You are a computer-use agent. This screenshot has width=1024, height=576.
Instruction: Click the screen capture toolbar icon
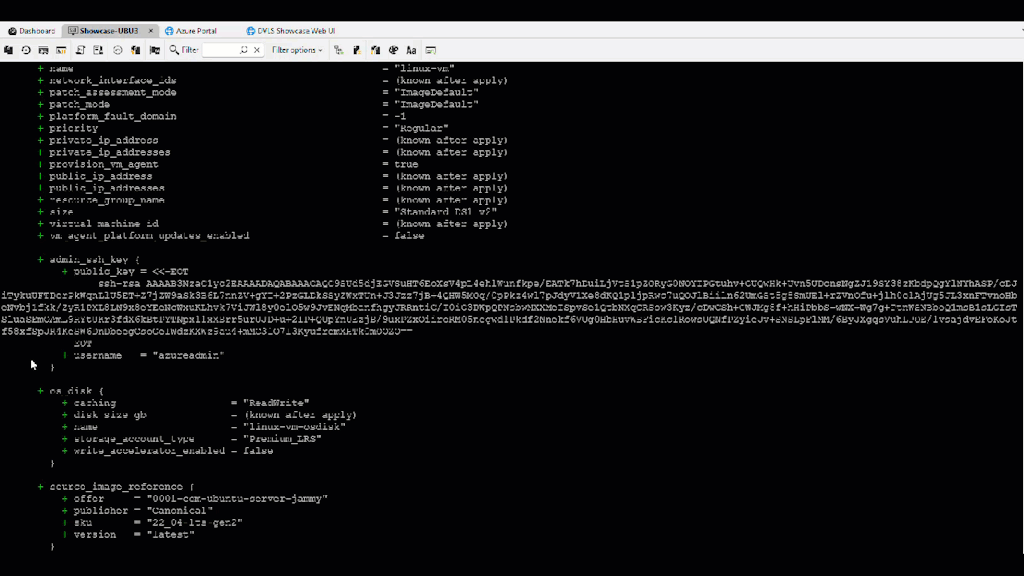(44, 50)
